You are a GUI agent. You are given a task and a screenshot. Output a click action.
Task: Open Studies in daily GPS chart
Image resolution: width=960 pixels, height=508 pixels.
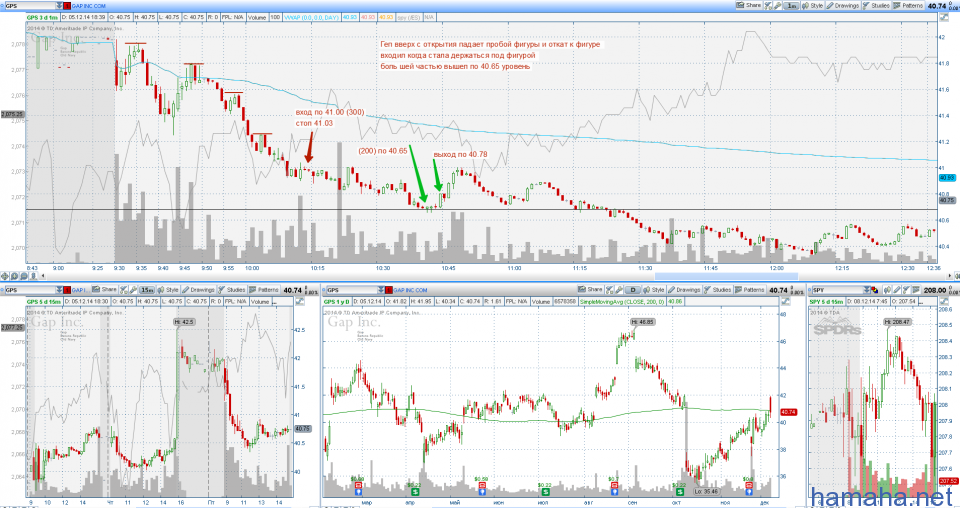point(717,289)
